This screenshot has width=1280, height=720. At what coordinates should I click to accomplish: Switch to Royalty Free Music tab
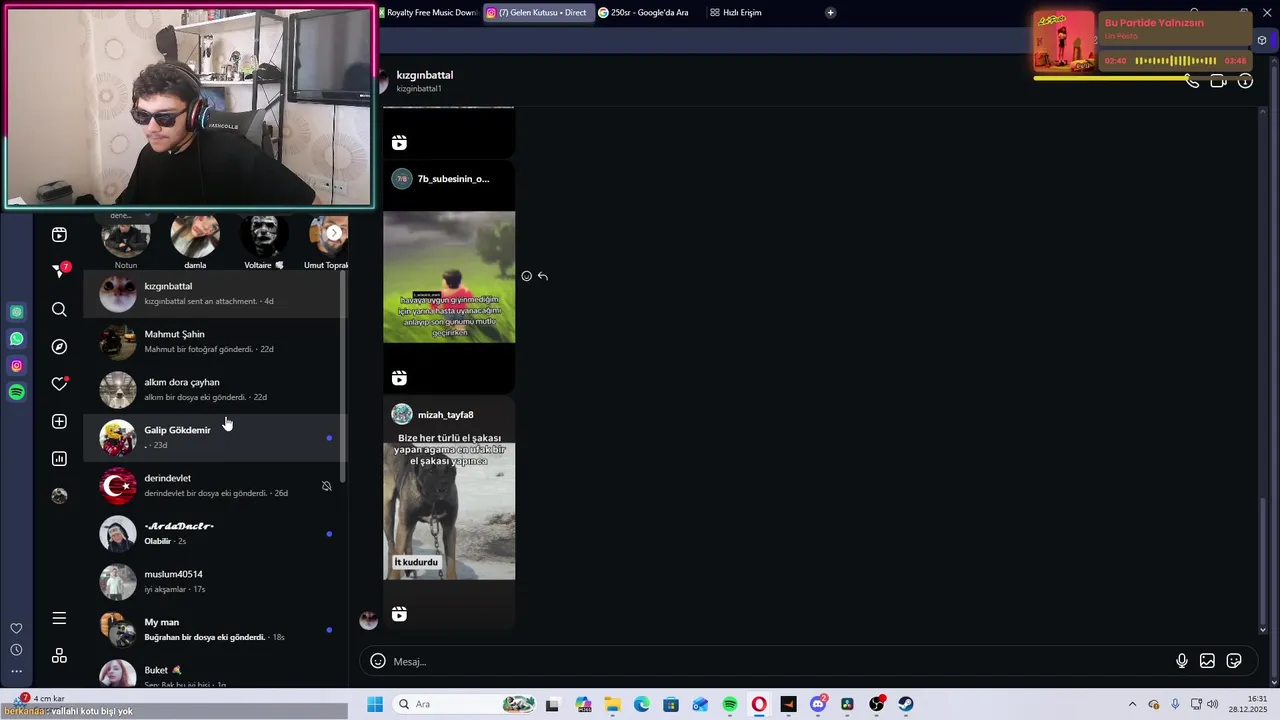[x=428, y=12]
